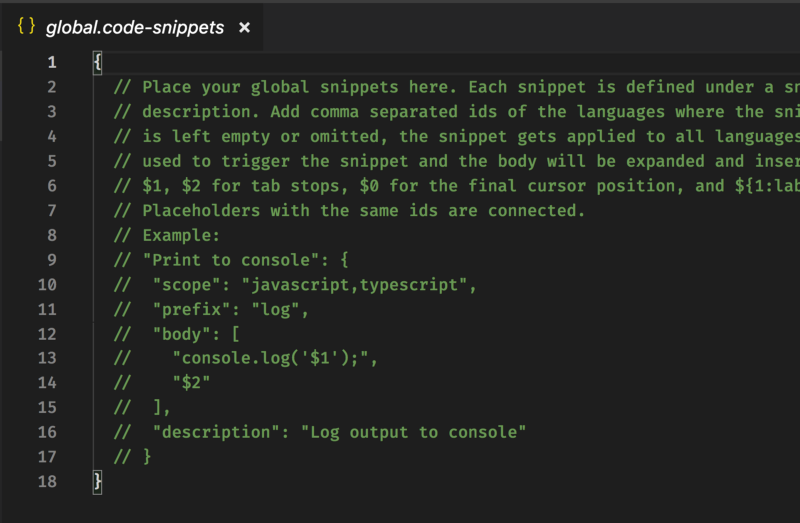800x523 pixels.
Task: Click the "description" key text
Action: [221, 431]
